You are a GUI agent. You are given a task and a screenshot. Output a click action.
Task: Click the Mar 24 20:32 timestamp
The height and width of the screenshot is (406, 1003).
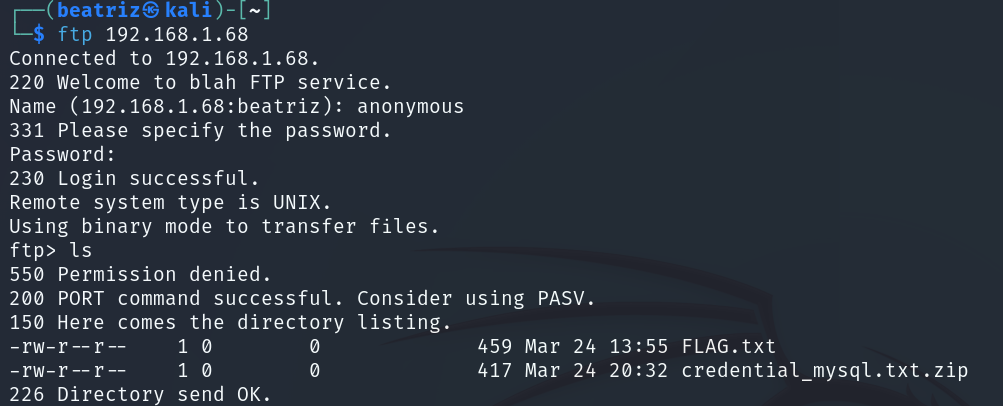596,371
